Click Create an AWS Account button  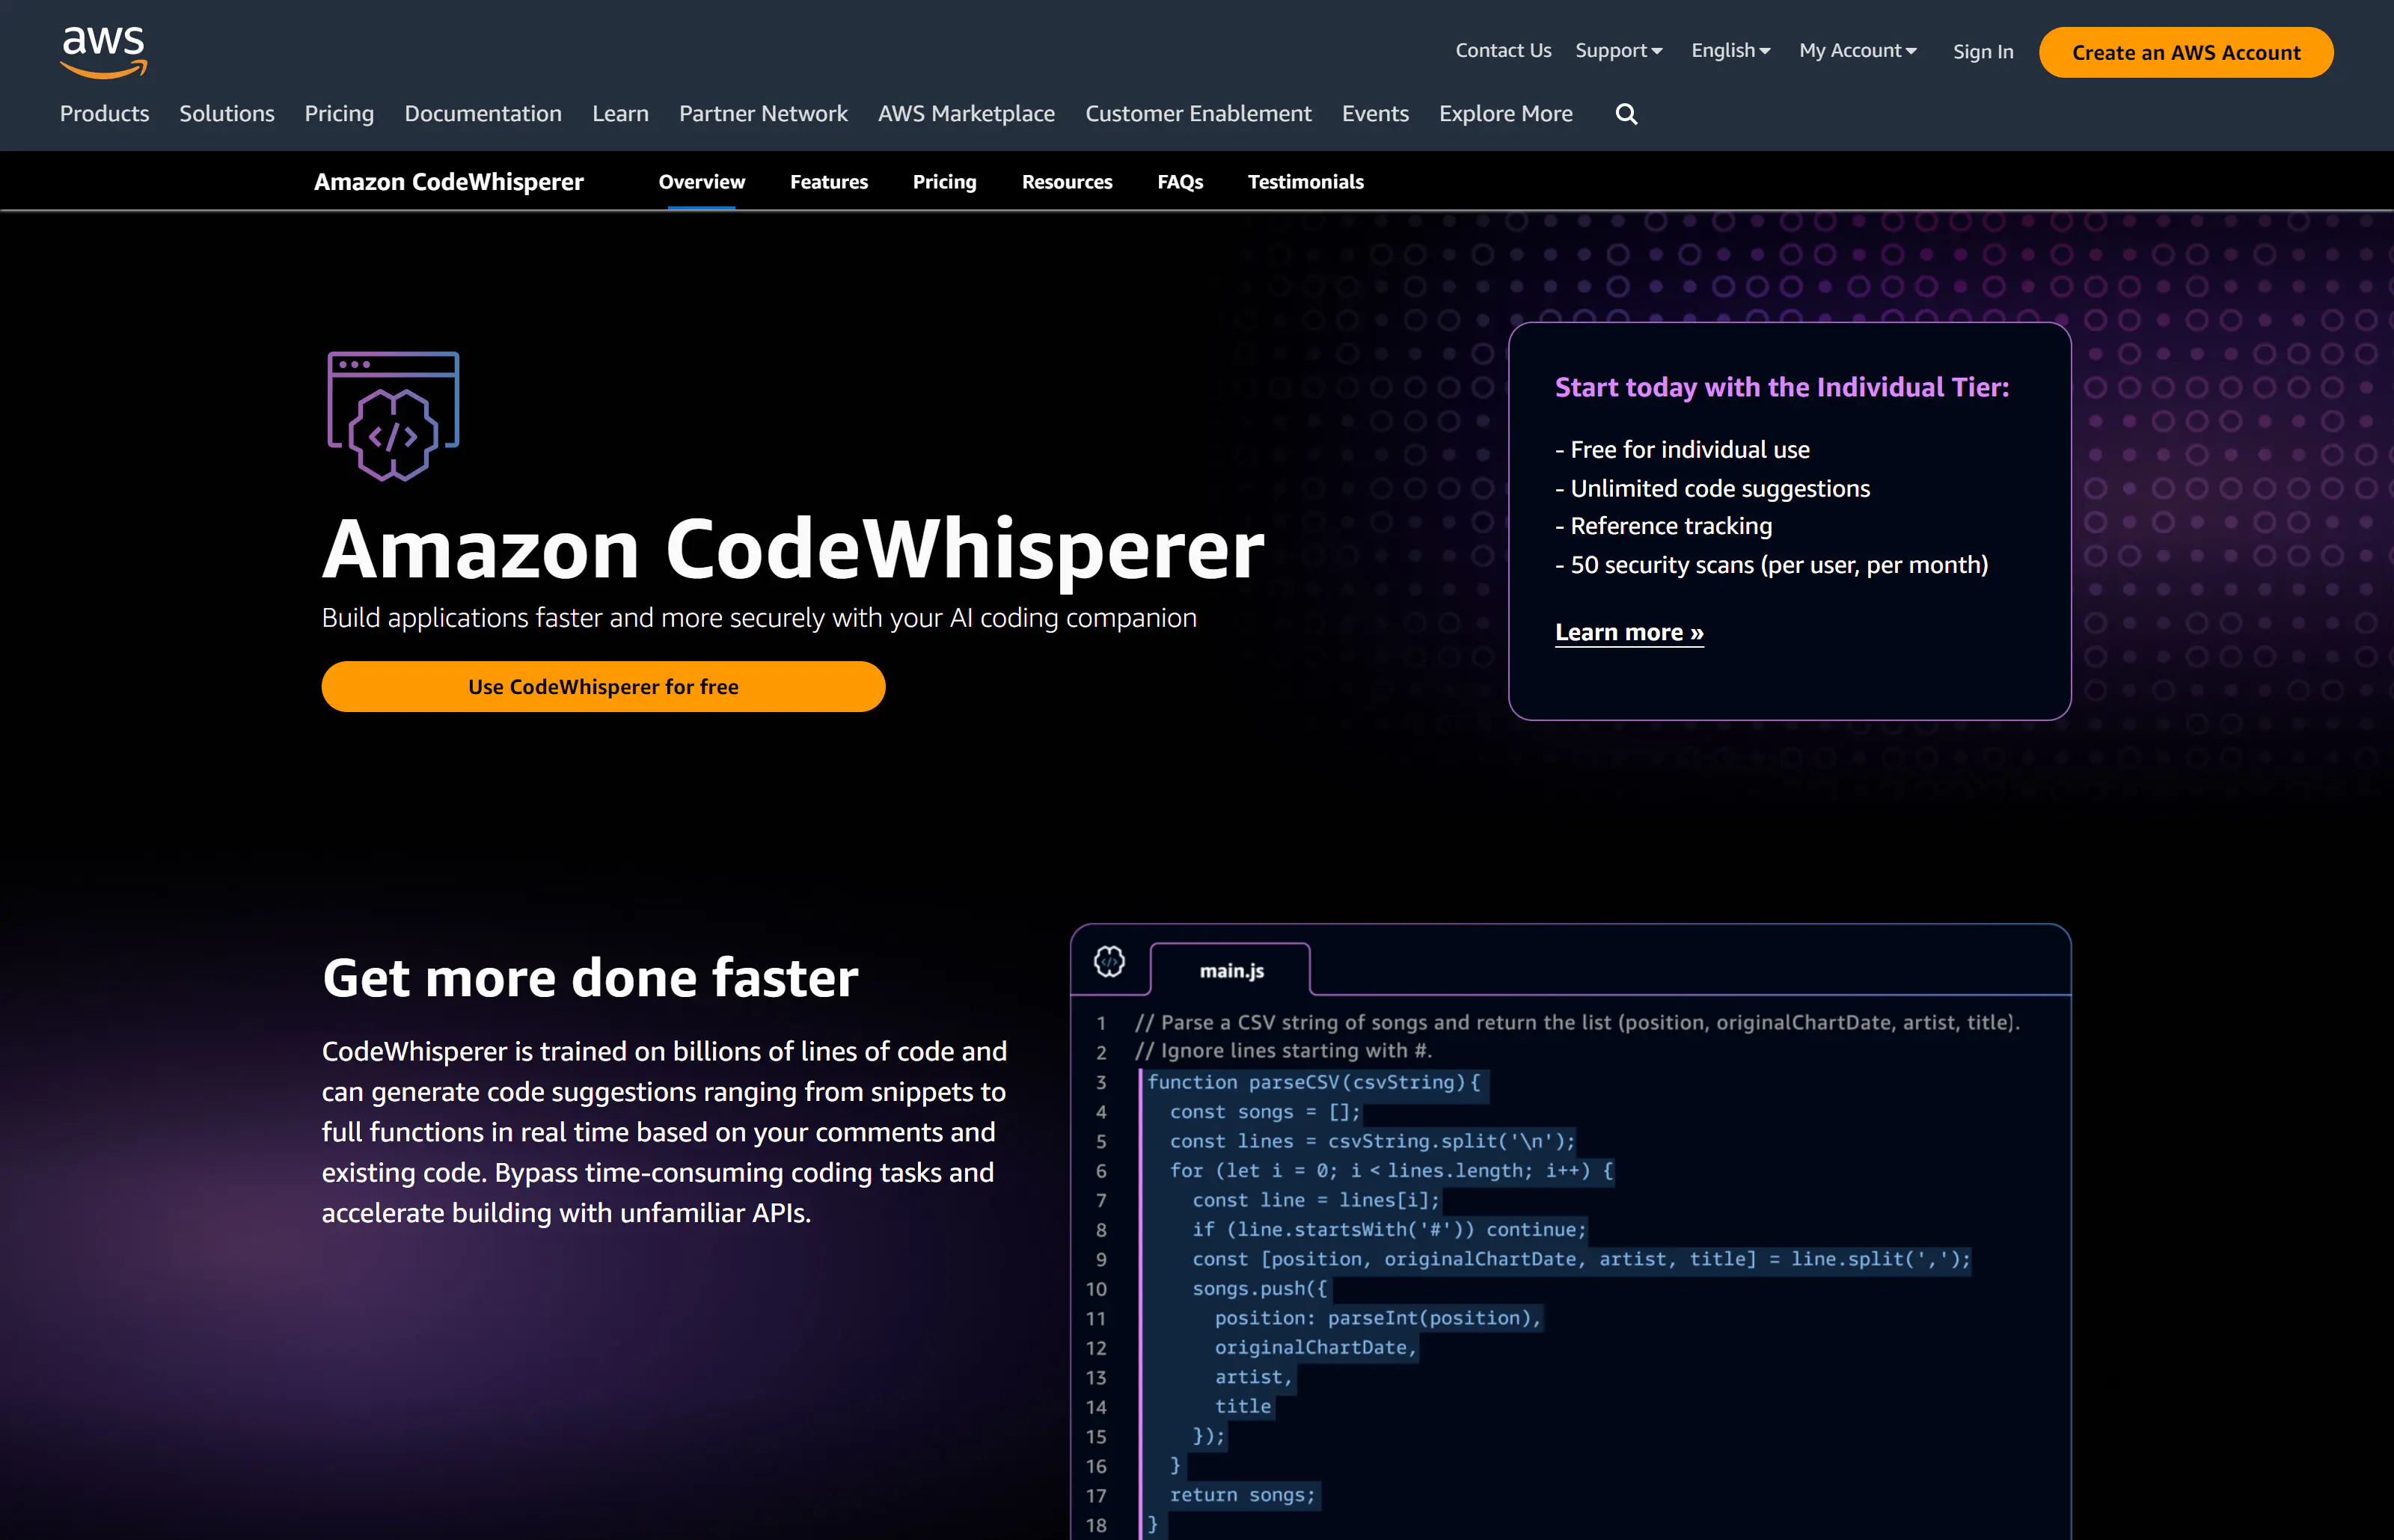(x=2185, y=52)
